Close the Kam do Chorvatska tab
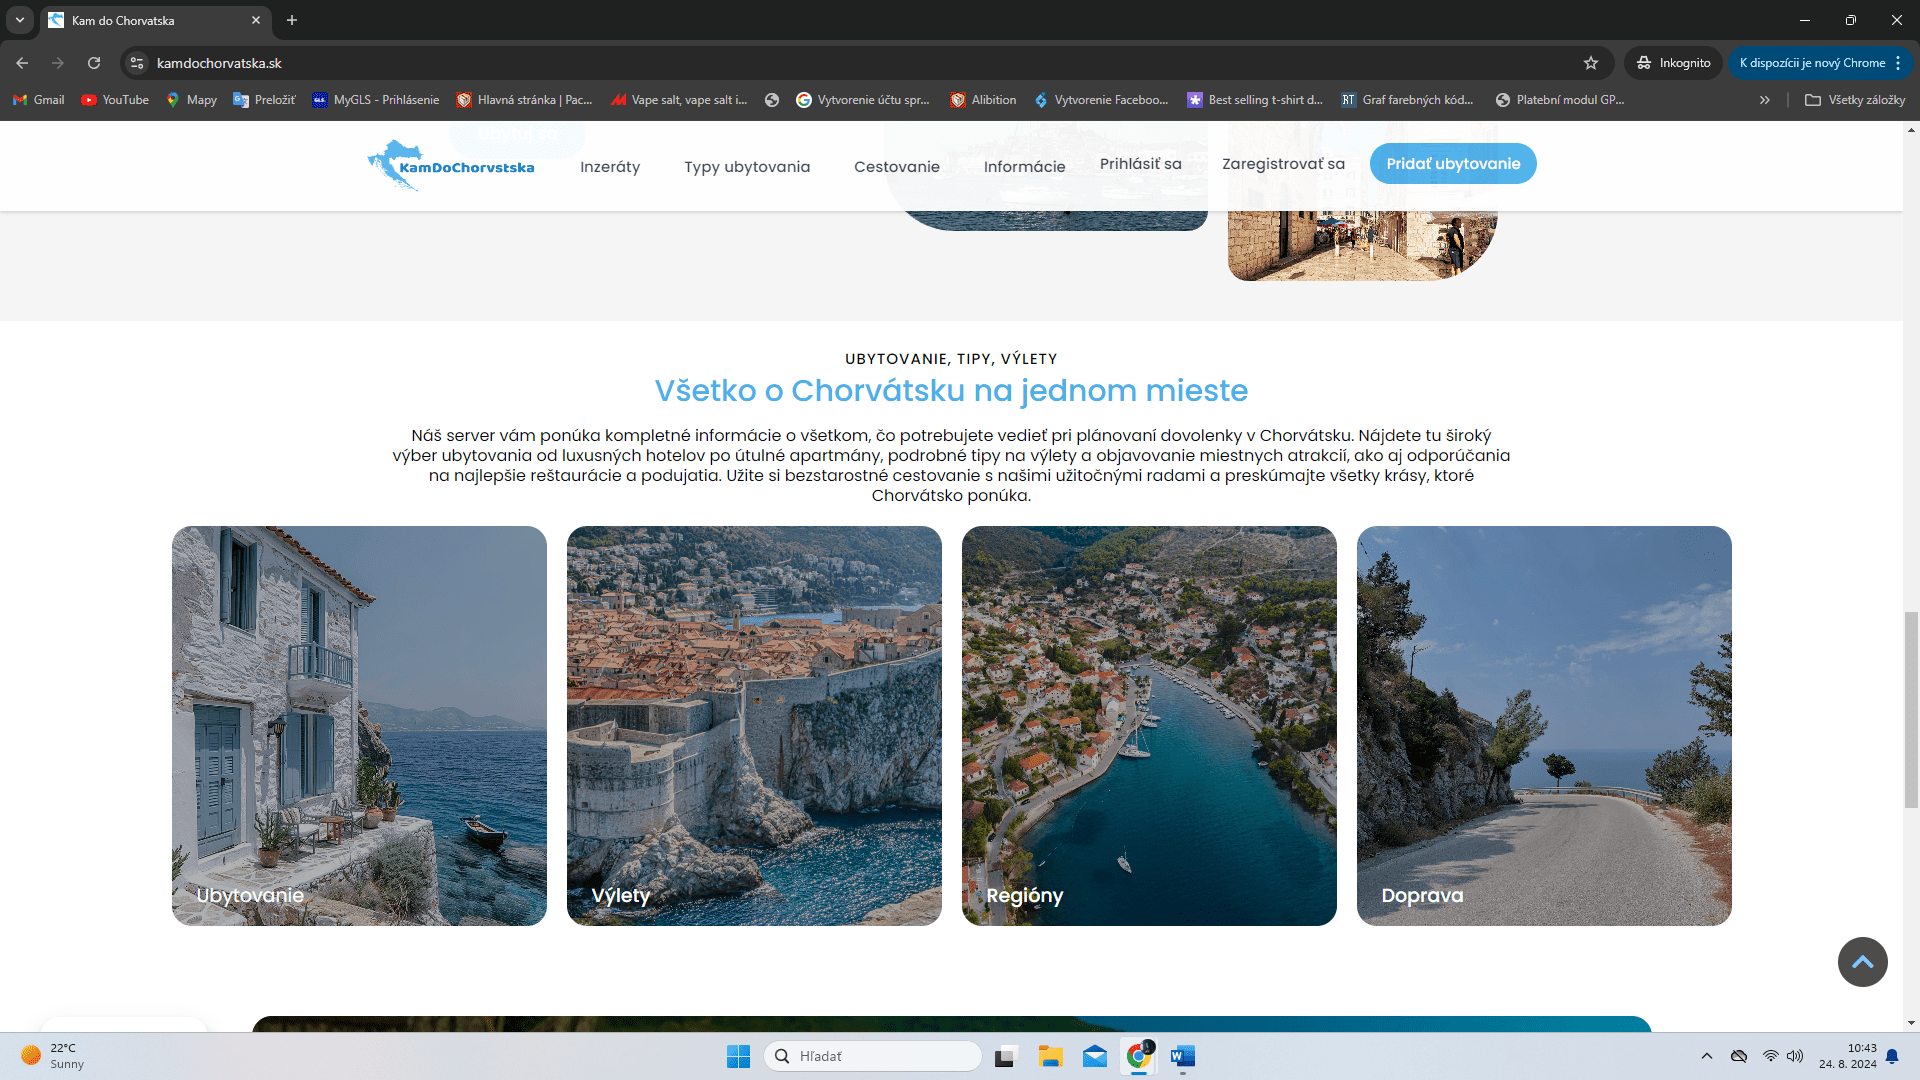1920x1080 pixels. pos(256,20)
